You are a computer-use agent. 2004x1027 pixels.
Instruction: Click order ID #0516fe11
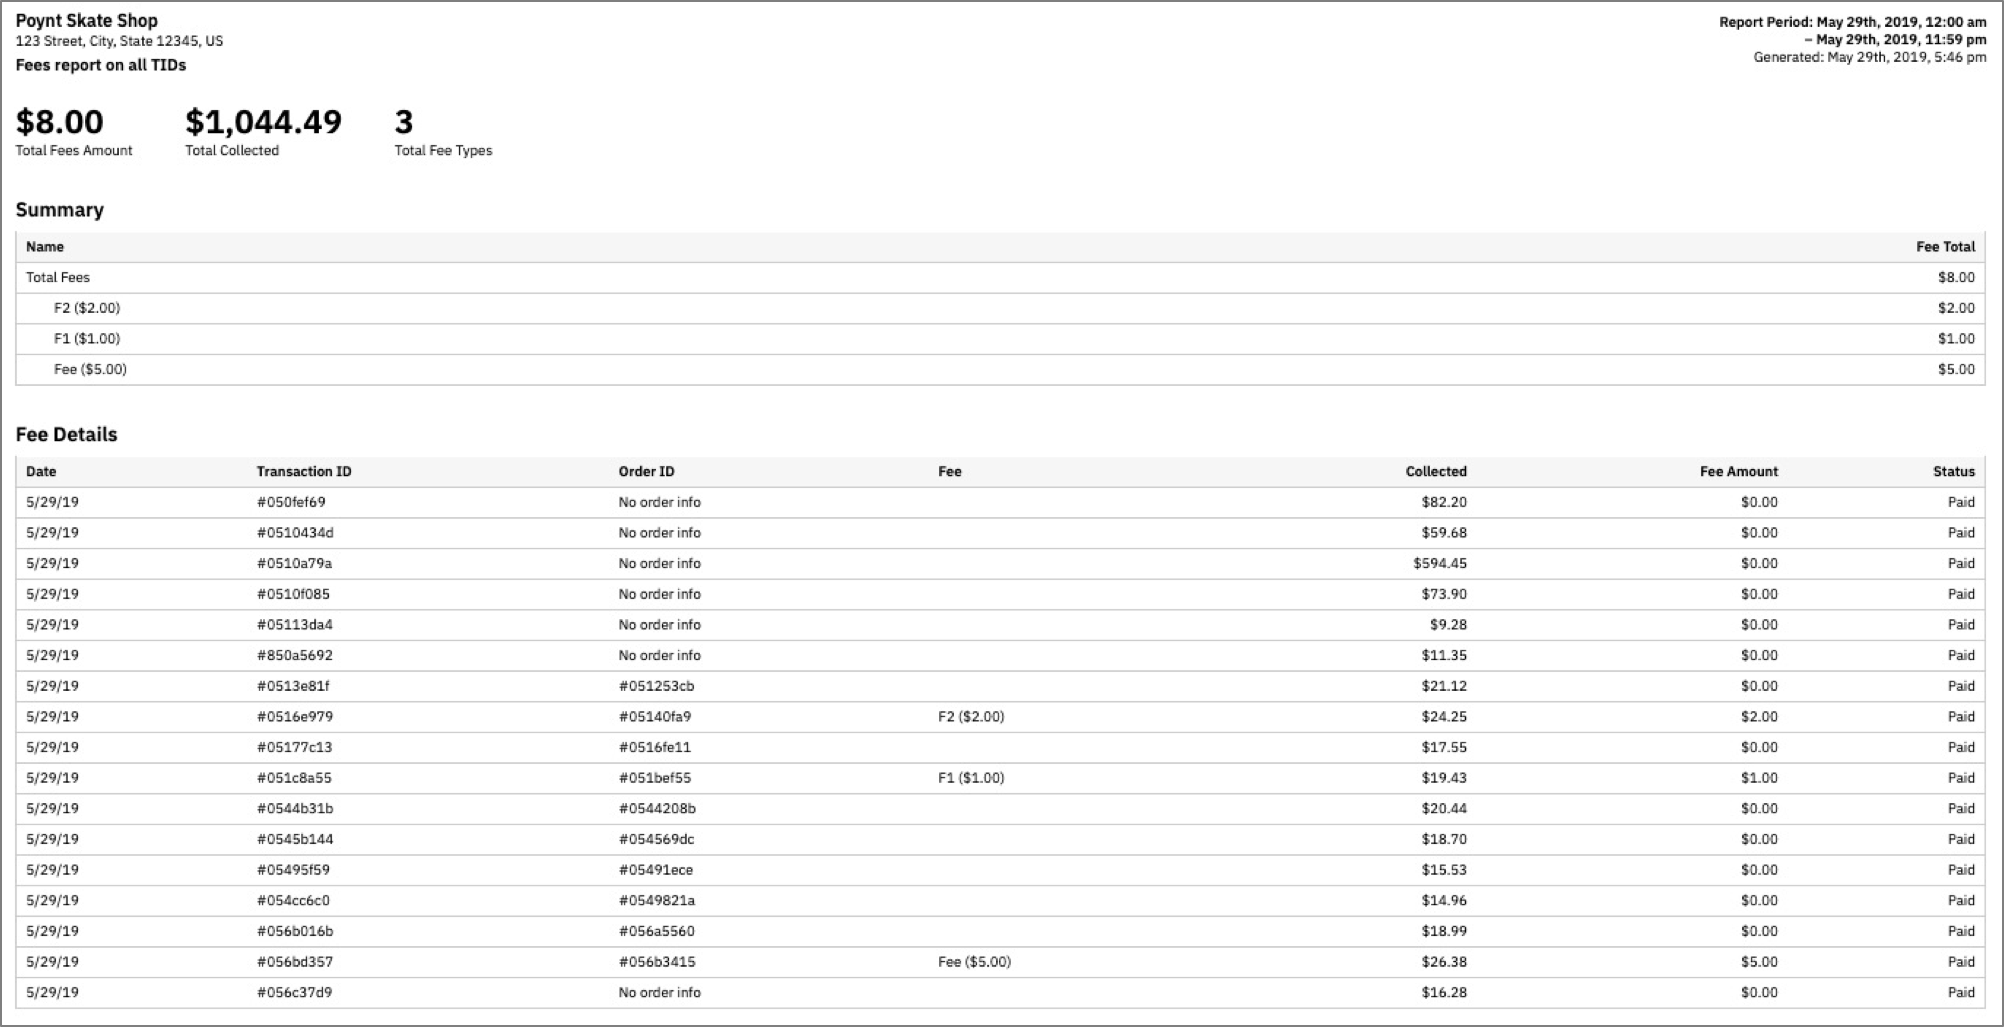coord(655,748)
